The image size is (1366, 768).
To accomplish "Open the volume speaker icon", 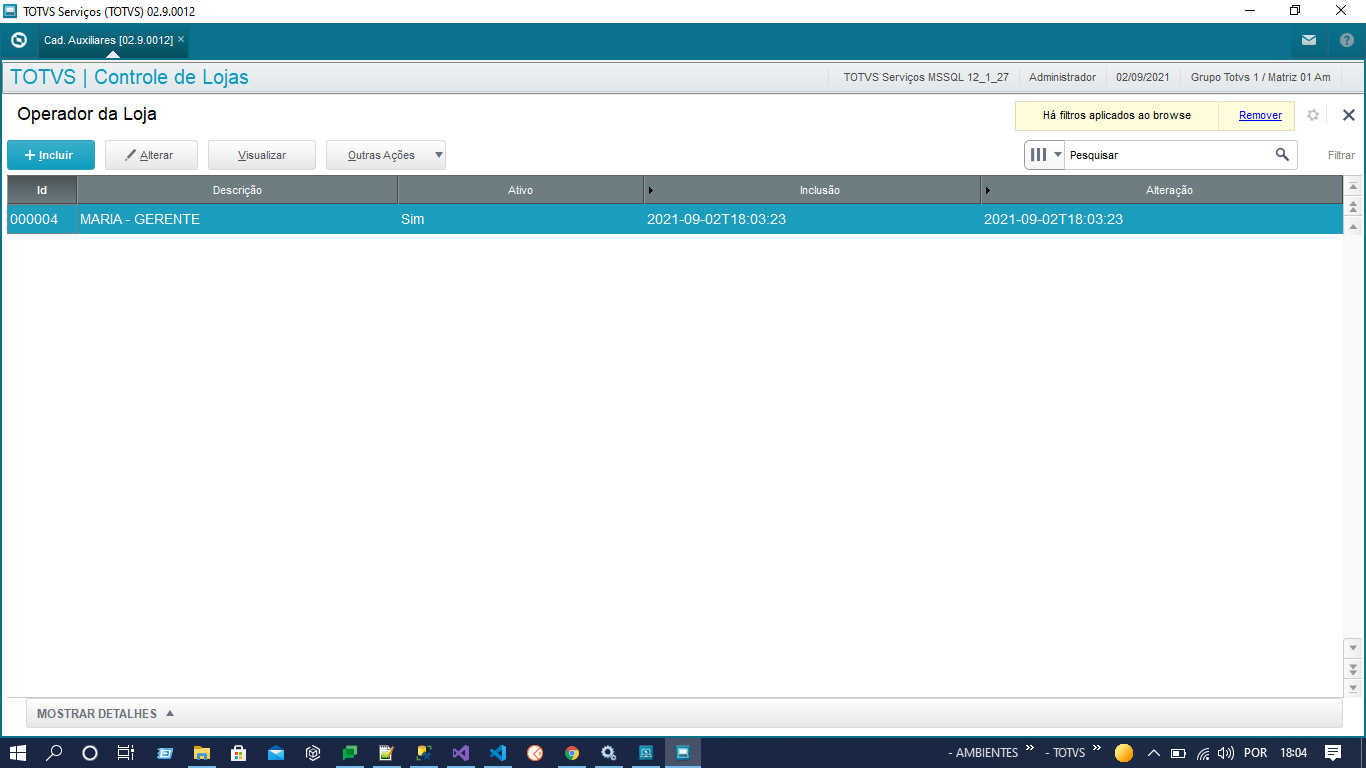I will (x=1227, y=753).
